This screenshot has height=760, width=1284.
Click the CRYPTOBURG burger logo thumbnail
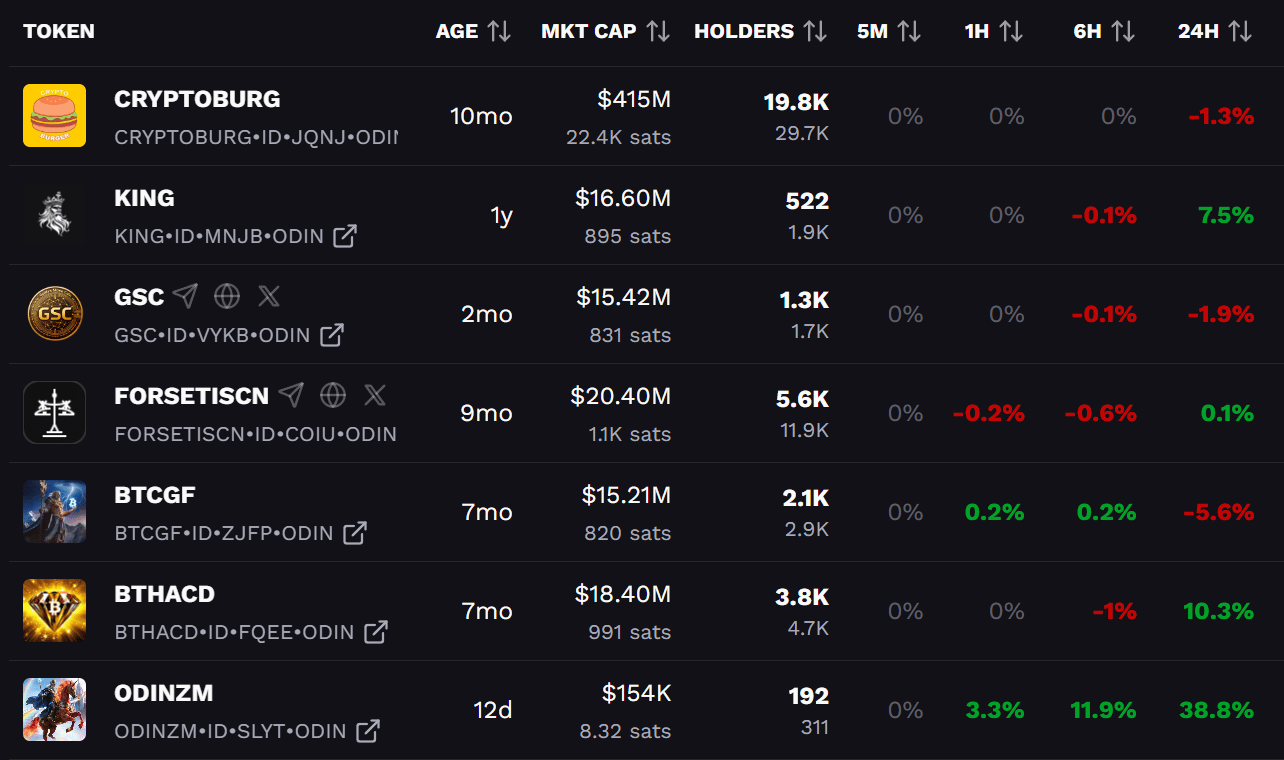click(x=55, y=115)
